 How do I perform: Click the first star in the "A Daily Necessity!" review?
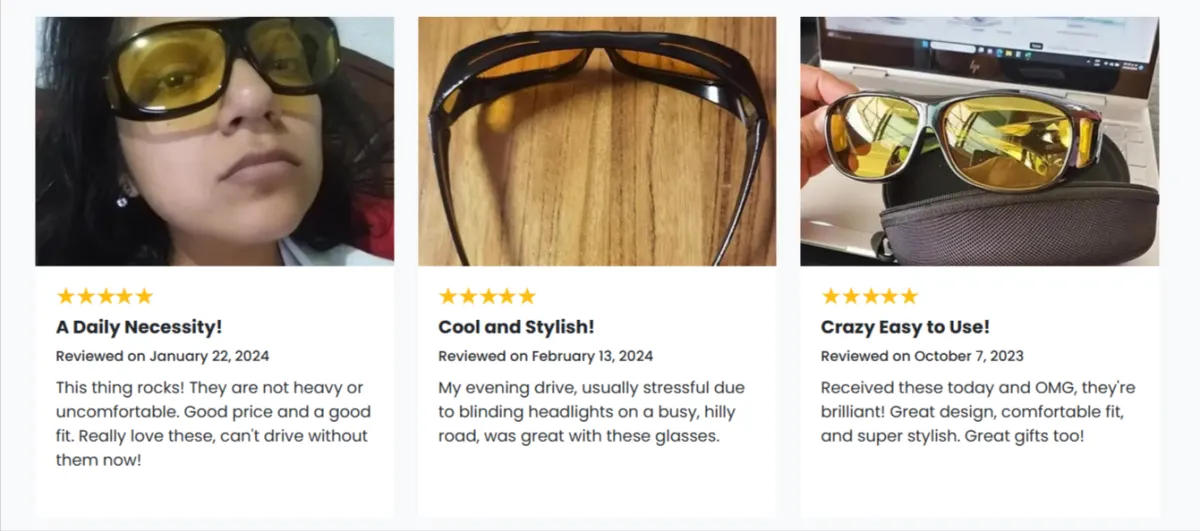(x=66, y=296)
